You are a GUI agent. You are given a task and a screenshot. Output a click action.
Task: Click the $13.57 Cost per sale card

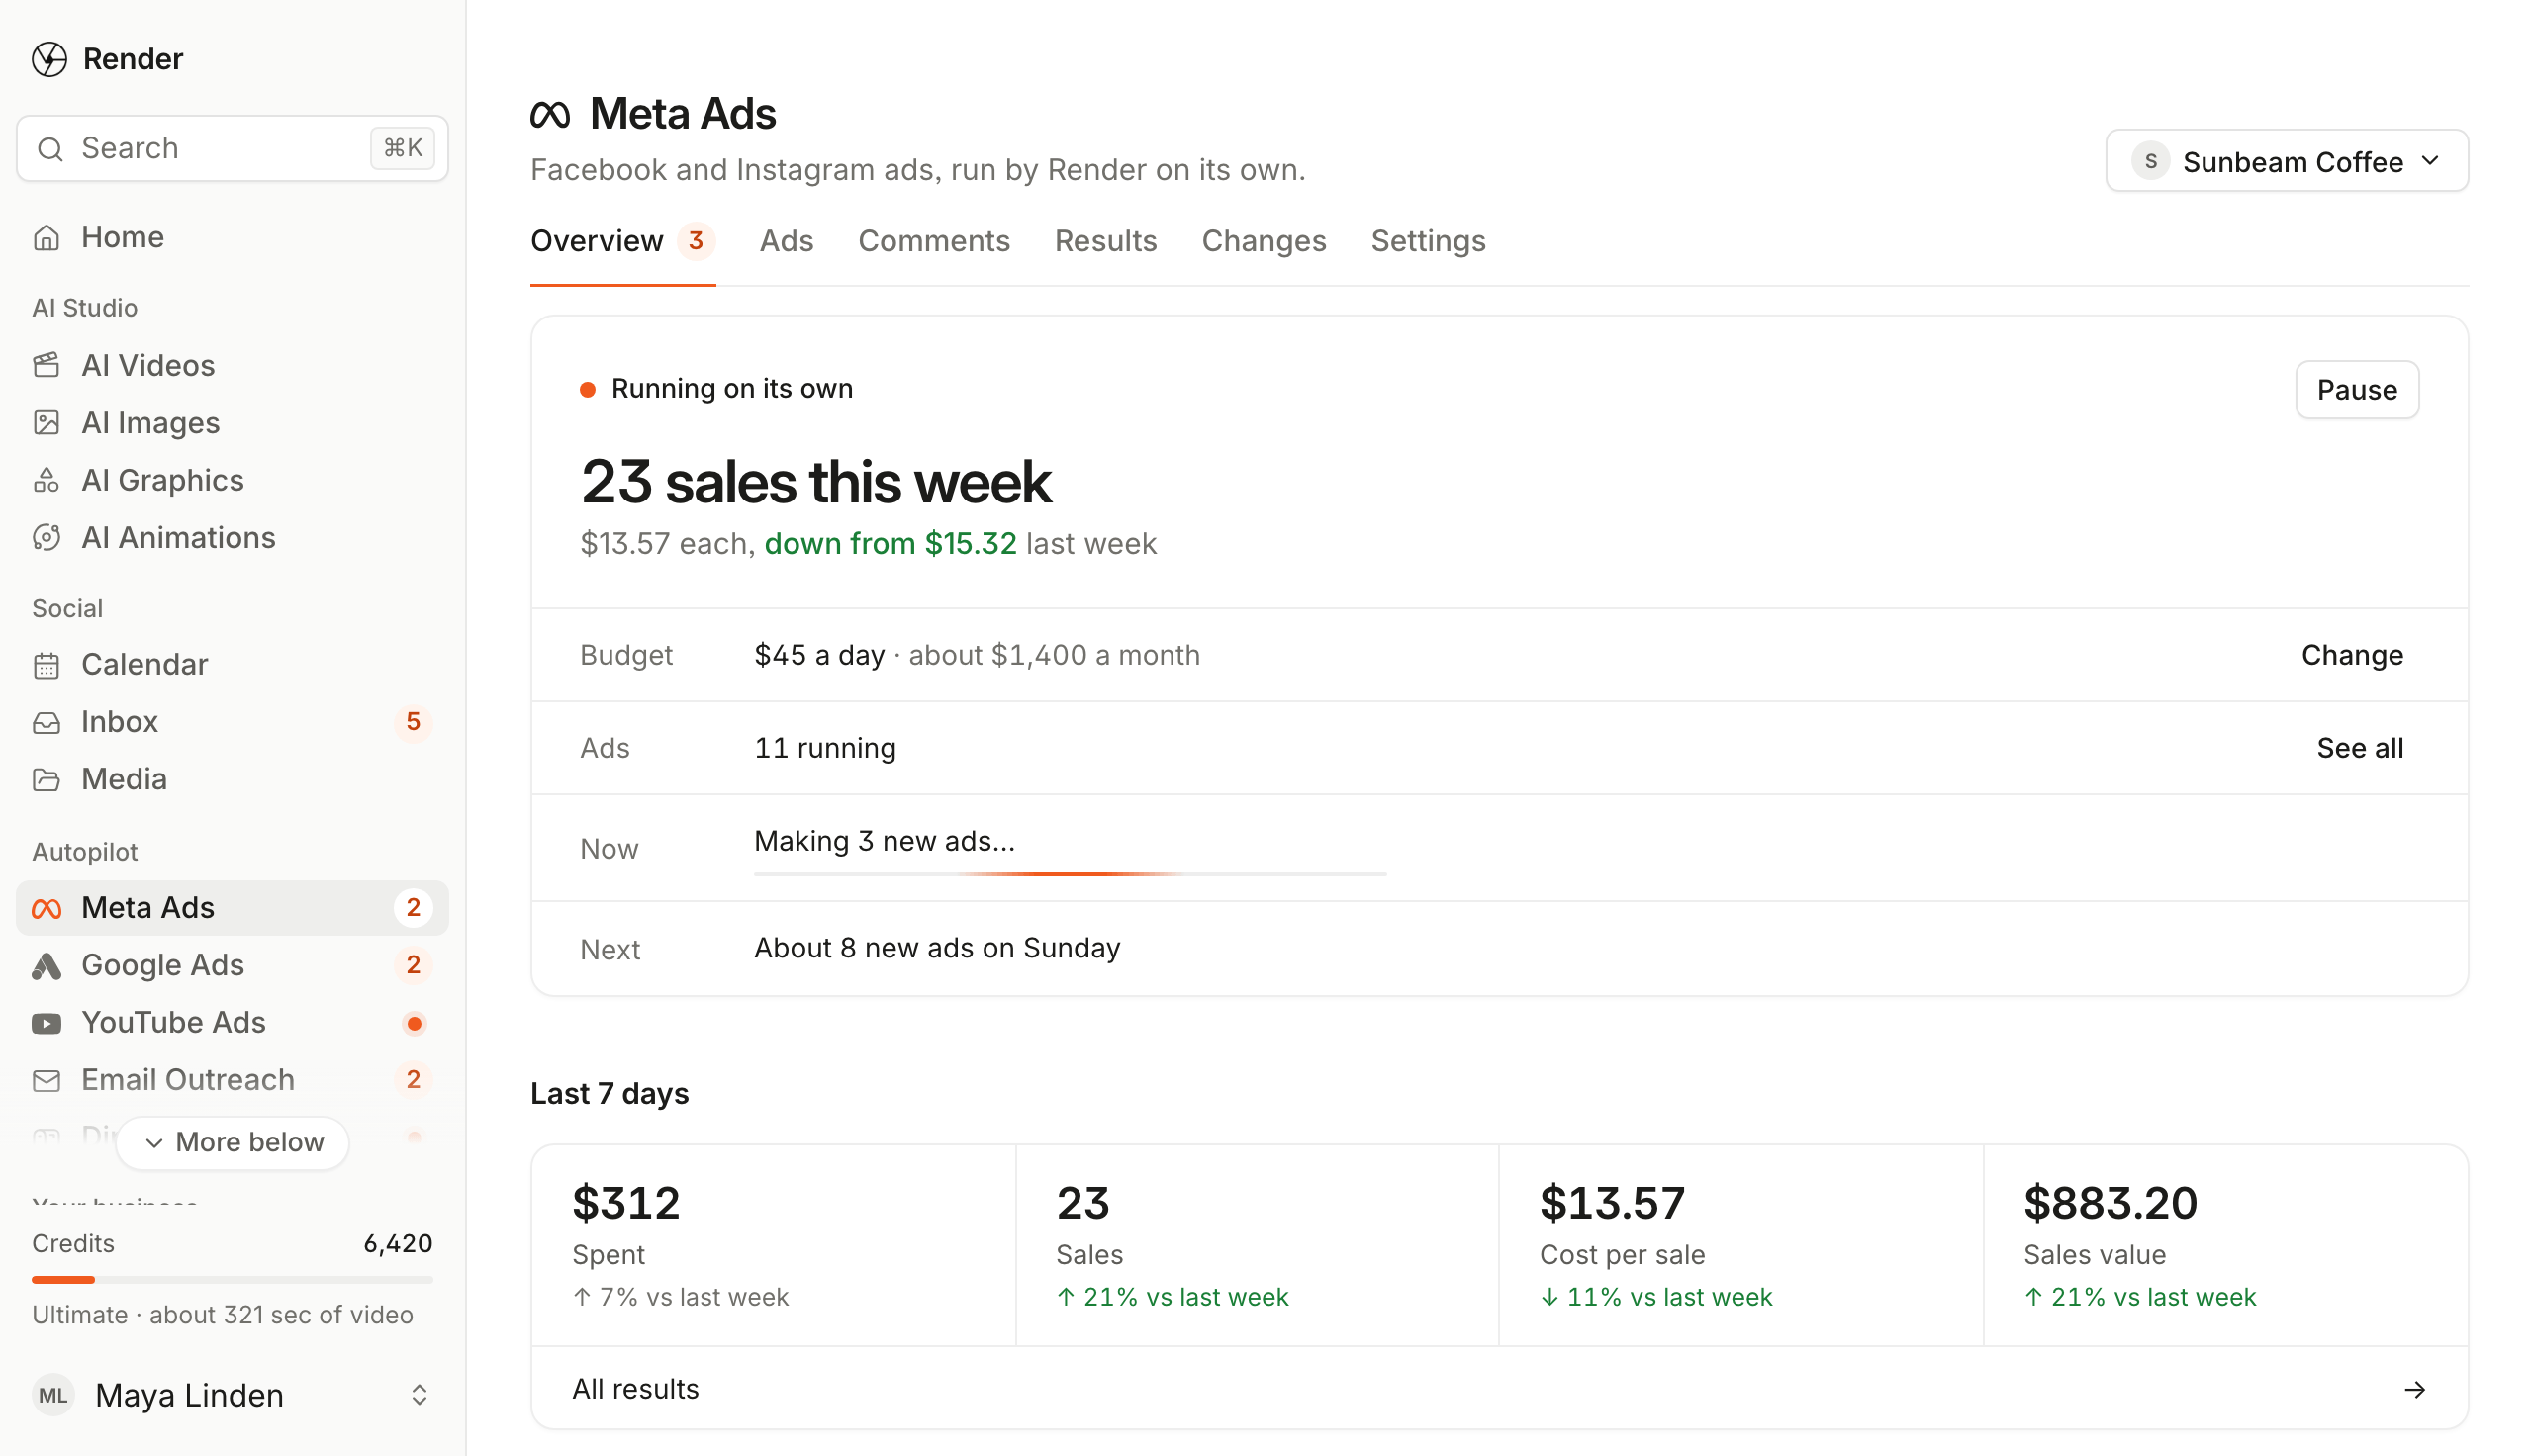1741,1246
